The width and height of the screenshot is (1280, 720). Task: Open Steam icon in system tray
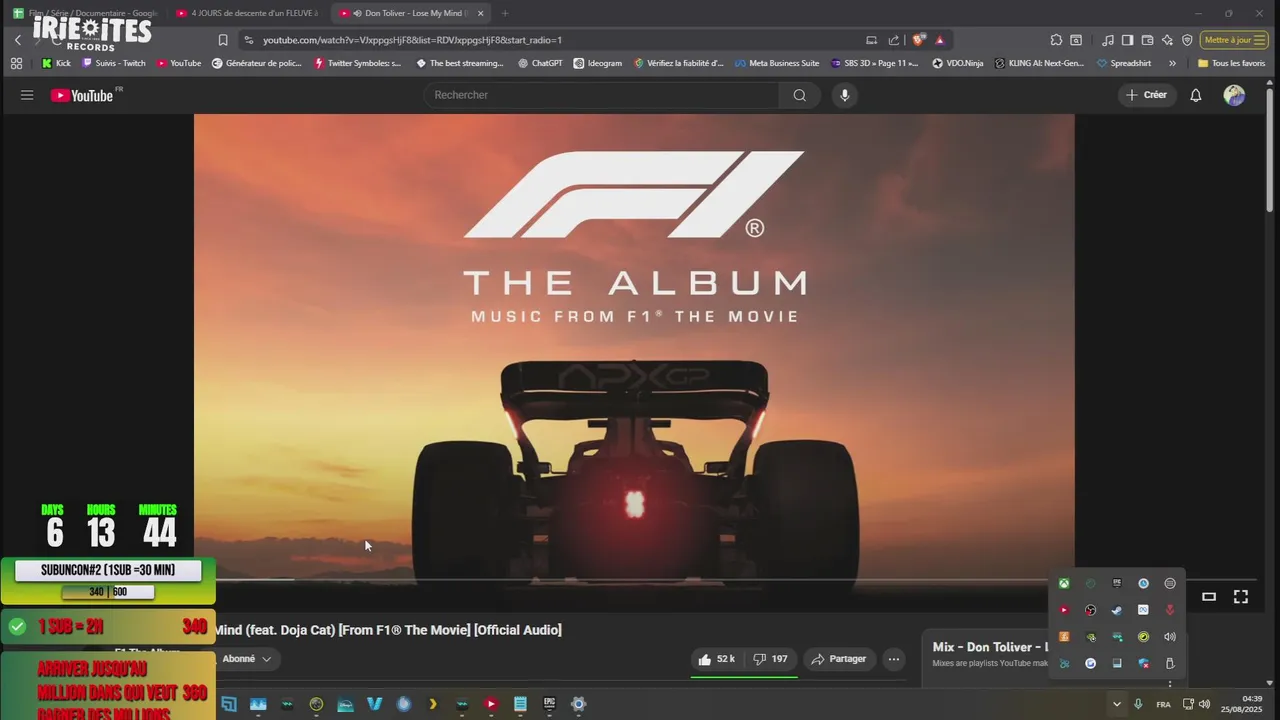[1117, 610]
